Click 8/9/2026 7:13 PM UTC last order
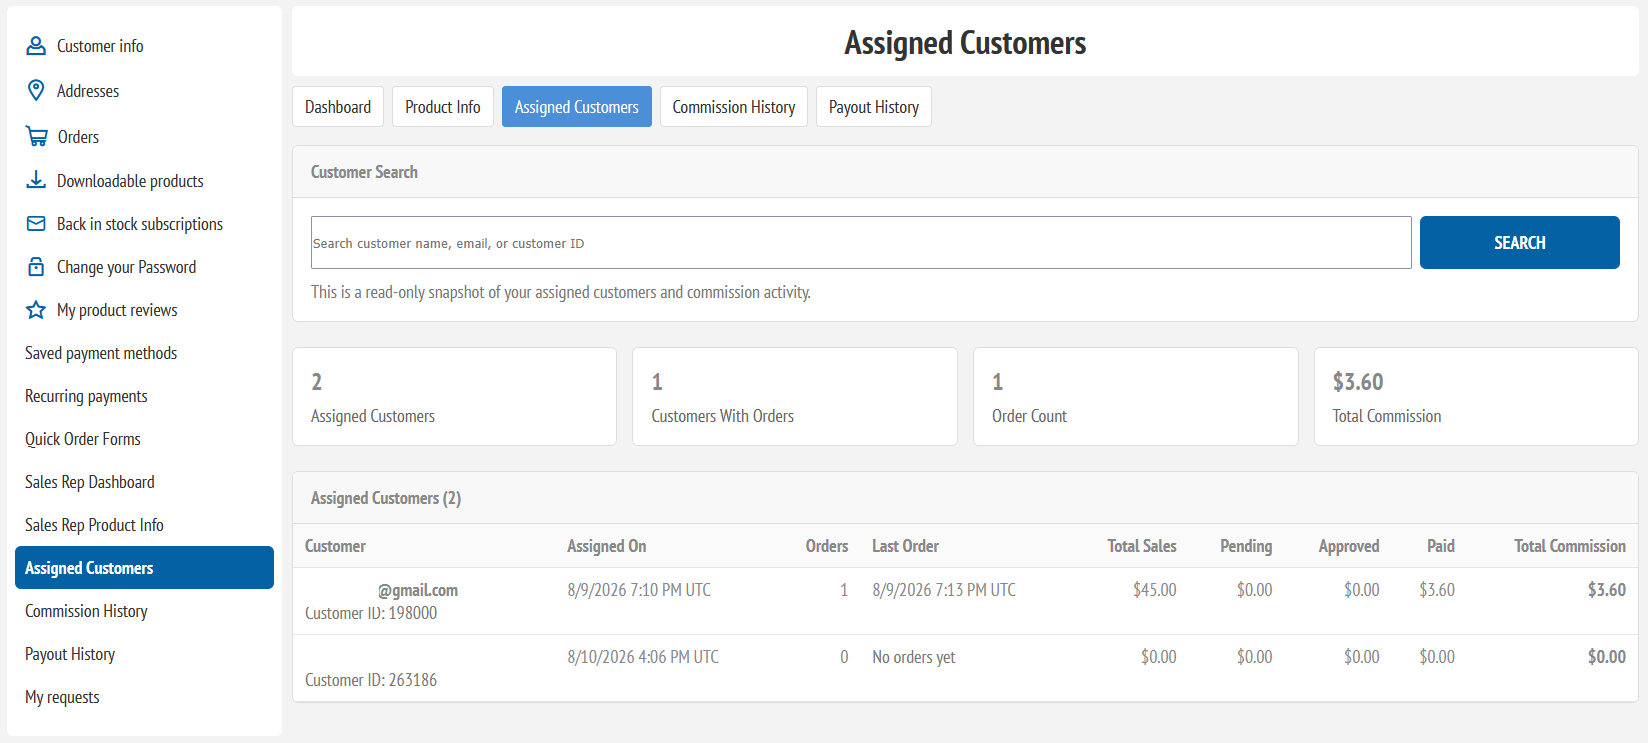 944,590
